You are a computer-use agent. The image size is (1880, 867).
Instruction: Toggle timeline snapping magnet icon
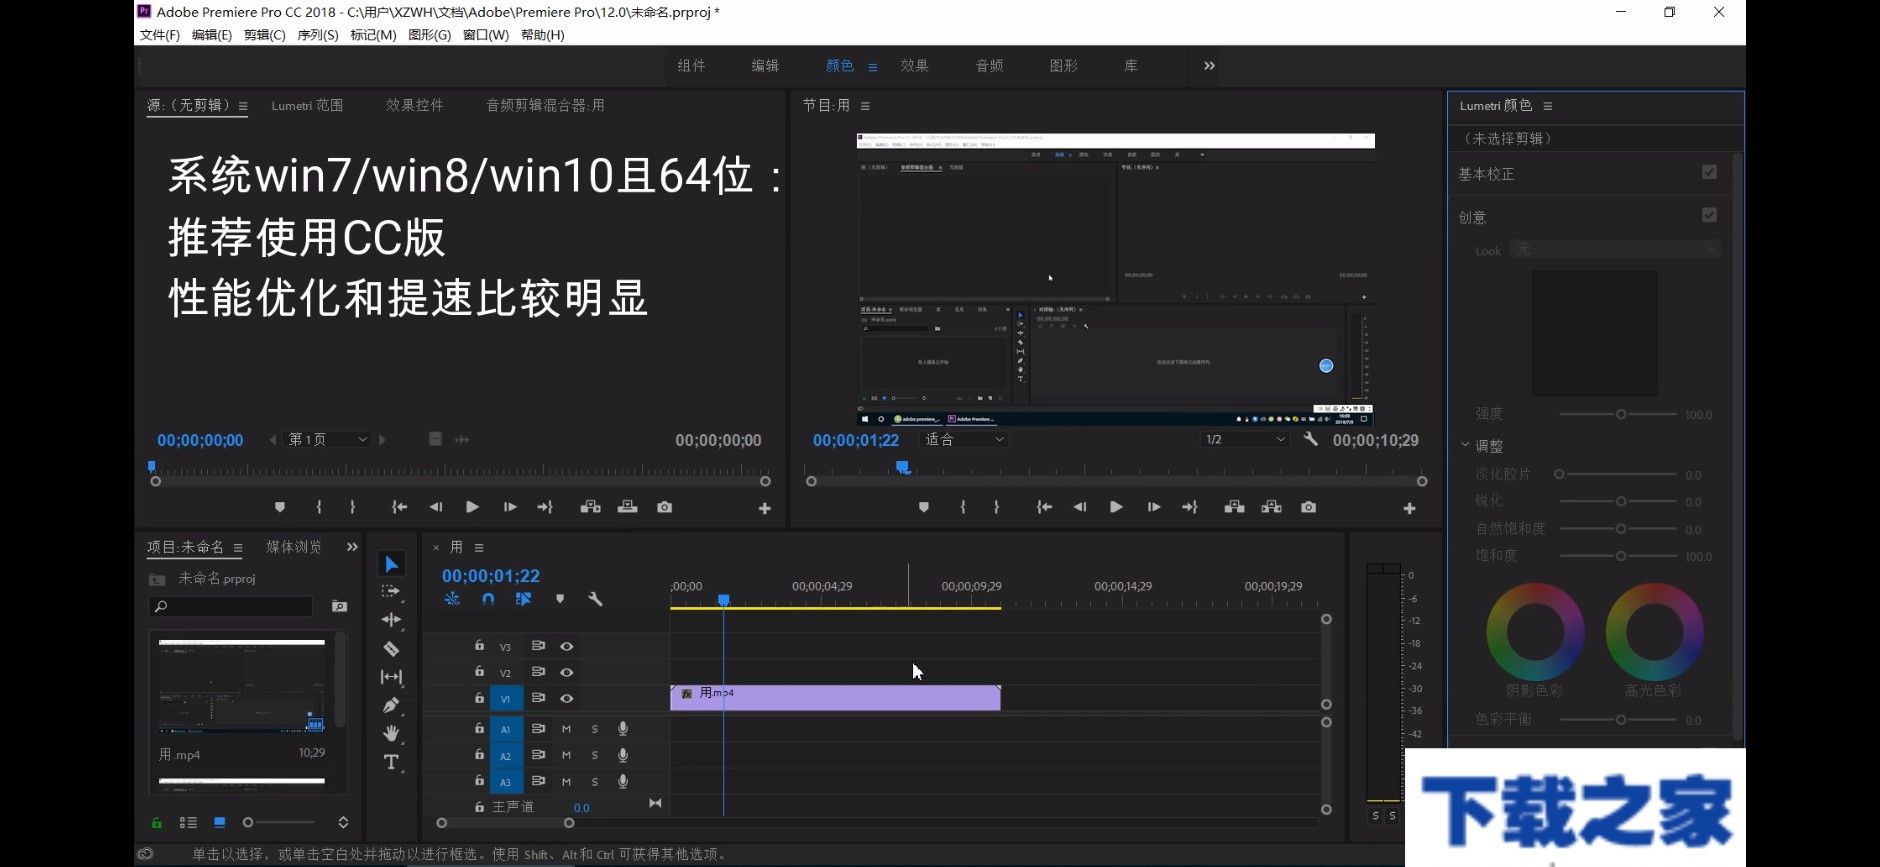[488, 599]
